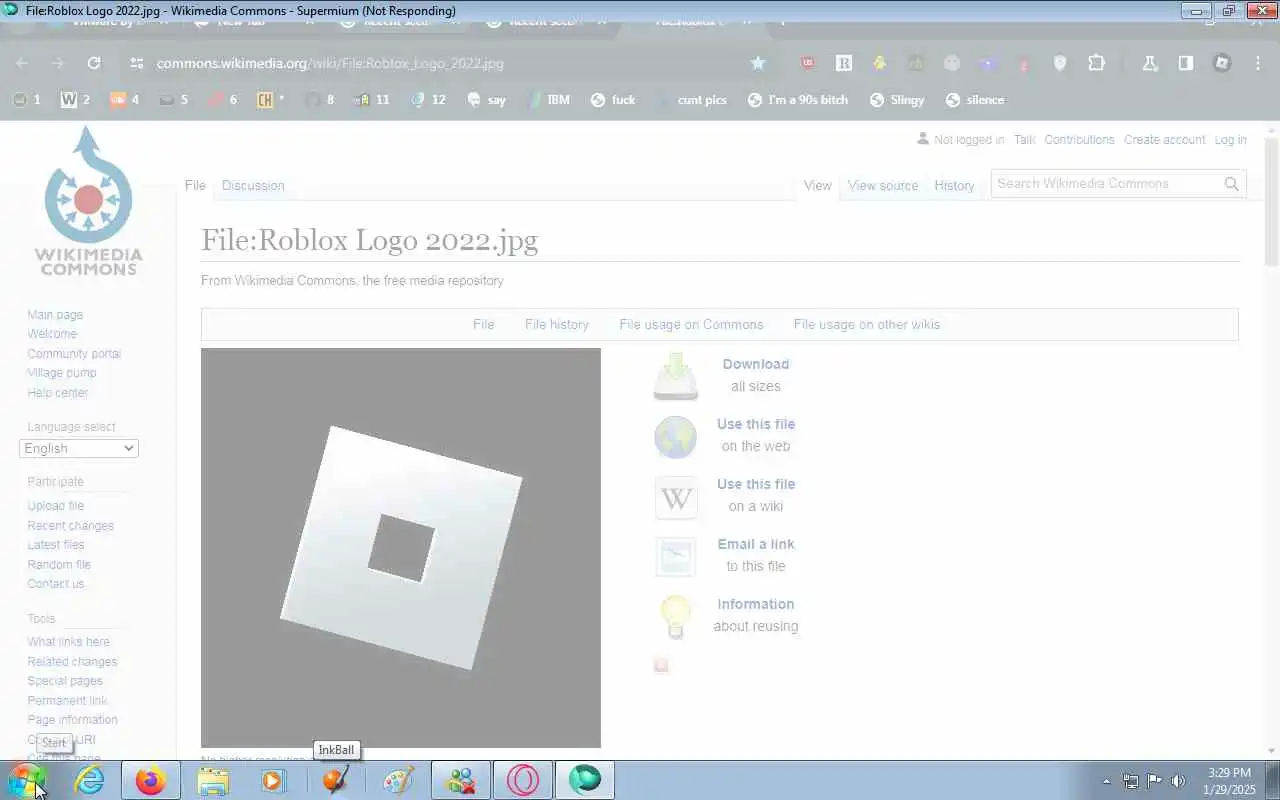Open the Extensions puzzle-piece icon
The width and height of the screenshot is (1280, 800).
coord(1096,63)
